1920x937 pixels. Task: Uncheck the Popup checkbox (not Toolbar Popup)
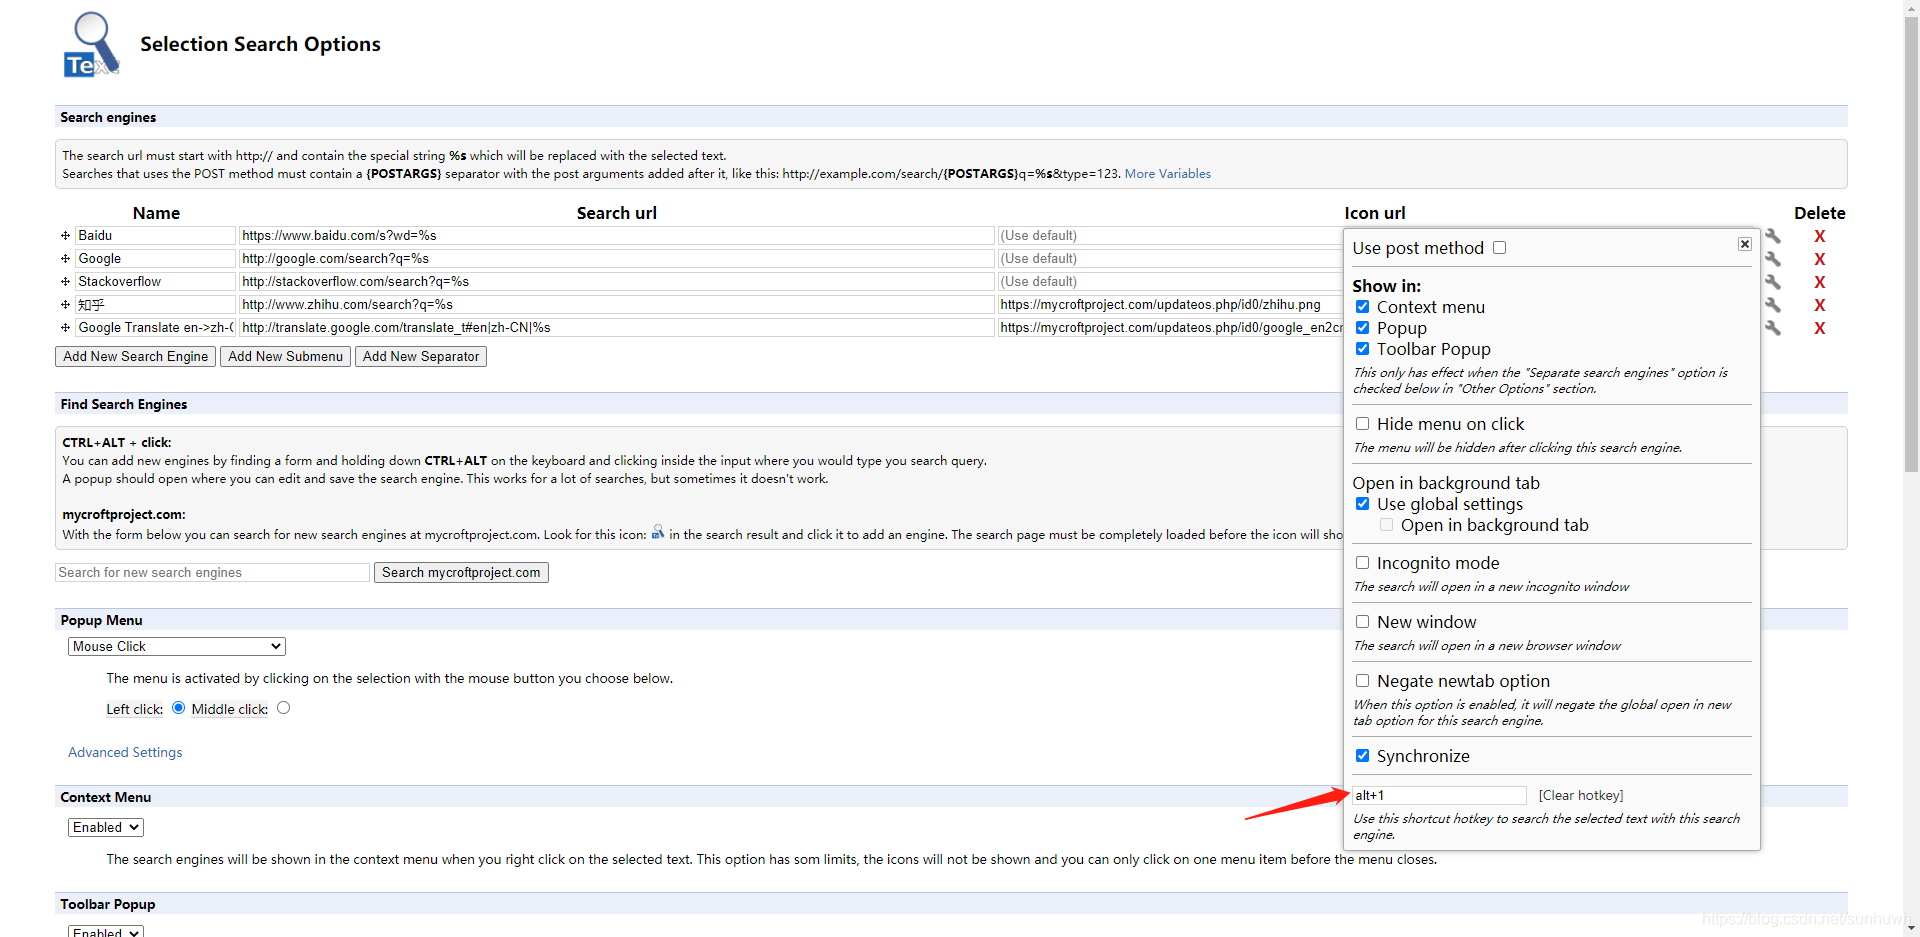pyautogui.click(x=1362, y=328)
